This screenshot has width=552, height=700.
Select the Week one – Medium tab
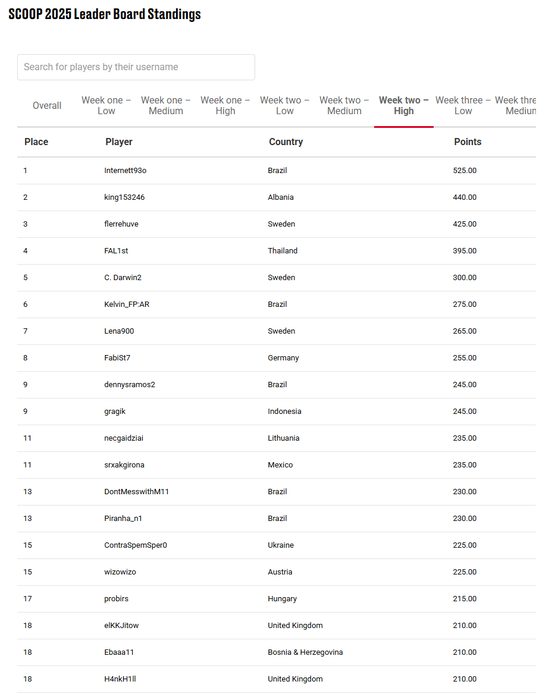tap(166, 106)
